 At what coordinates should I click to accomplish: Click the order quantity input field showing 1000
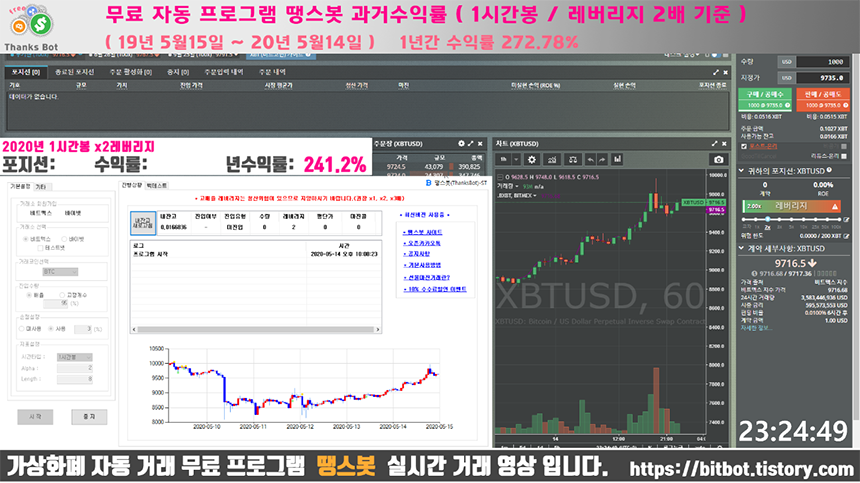[823, 62]
